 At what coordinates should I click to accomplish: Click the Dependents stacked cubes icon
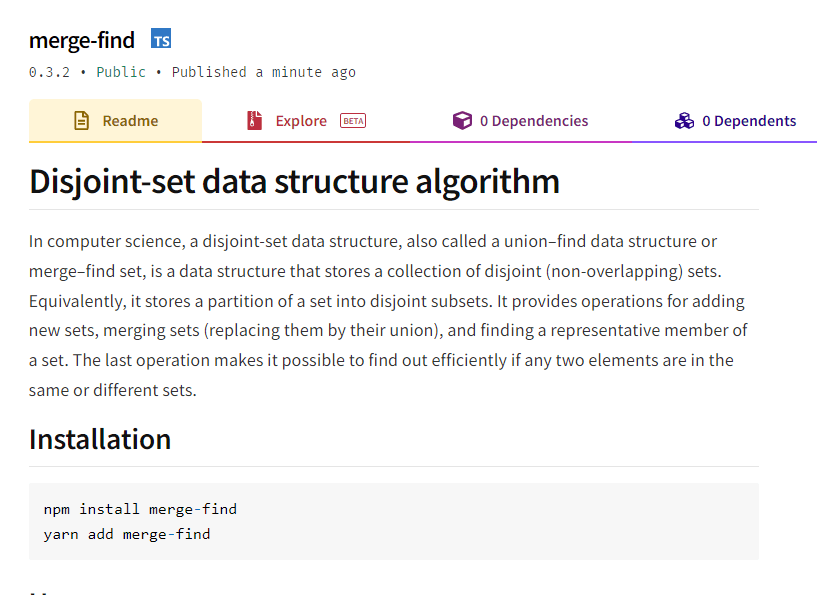point(684,121)
